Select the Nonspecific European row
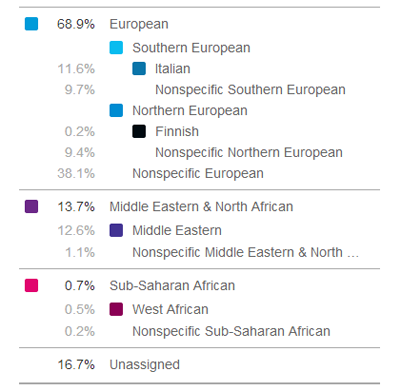This screenshot has height=391, width=401. coord(198,173)
